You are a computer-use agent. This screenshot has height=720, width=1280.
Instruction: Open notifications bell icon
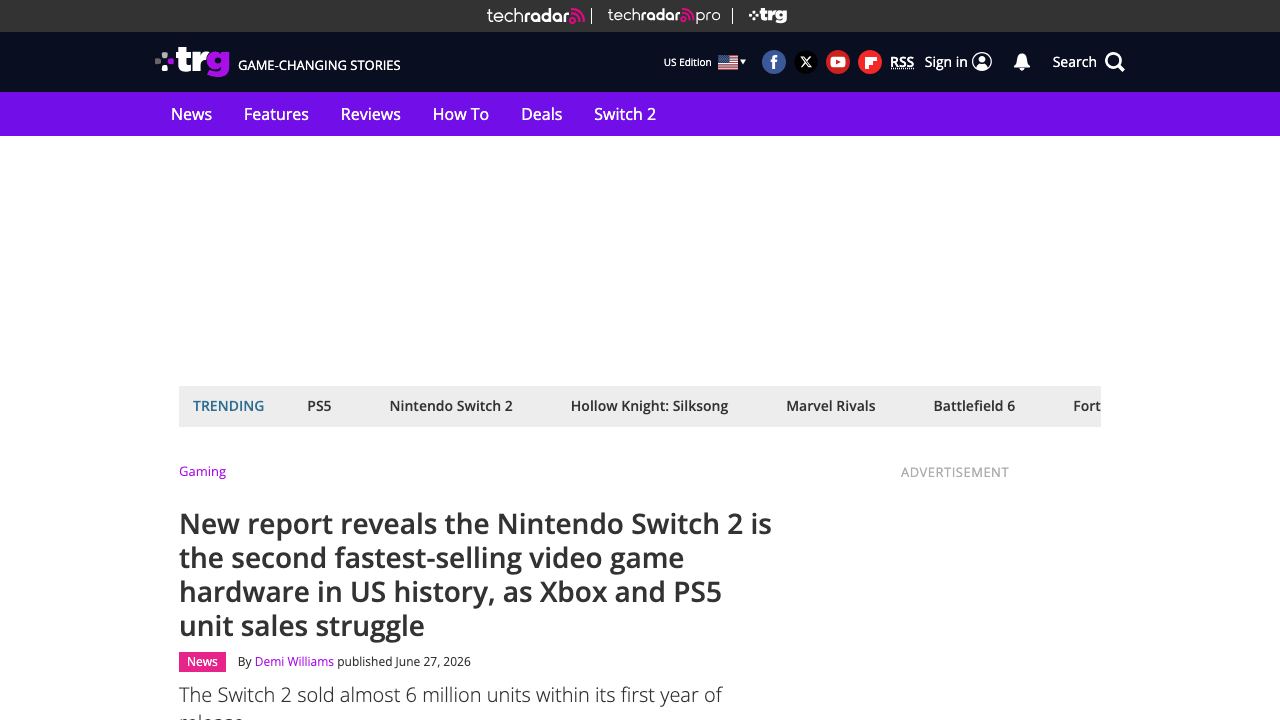[x=1022, y=62]
